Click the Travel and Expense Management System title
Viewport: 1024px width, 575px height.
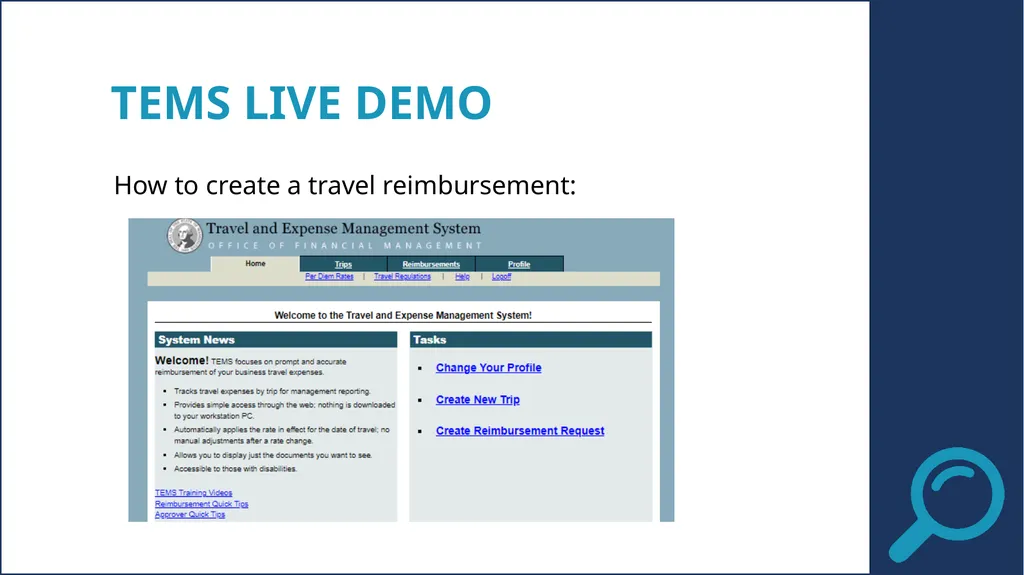[x=344, y=229]
